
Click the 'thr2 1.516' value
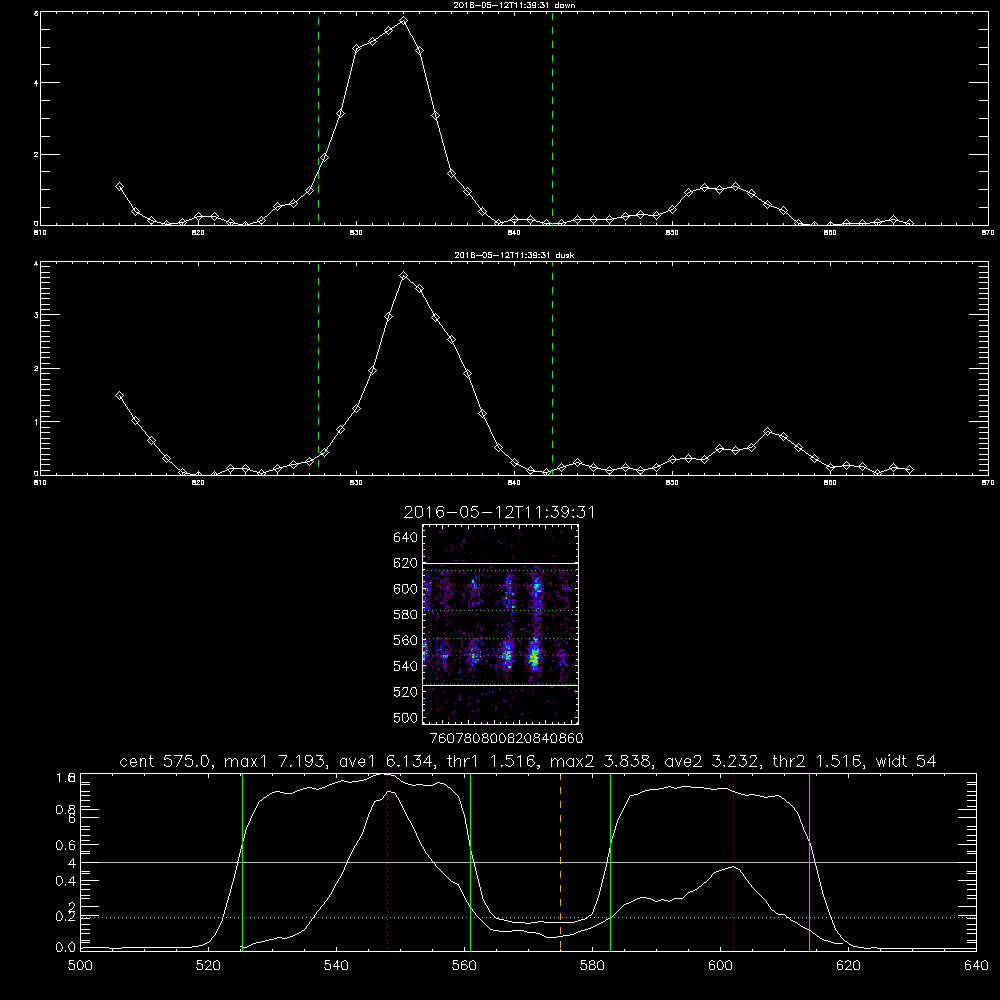[x=818, y=761]
